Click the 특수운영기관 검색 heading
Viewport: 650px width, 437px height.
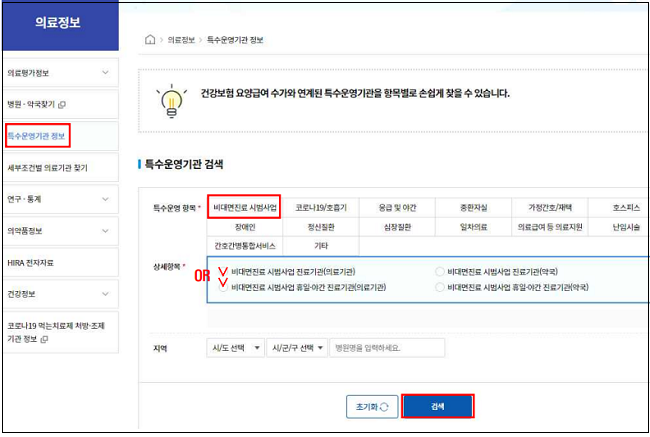184,164
